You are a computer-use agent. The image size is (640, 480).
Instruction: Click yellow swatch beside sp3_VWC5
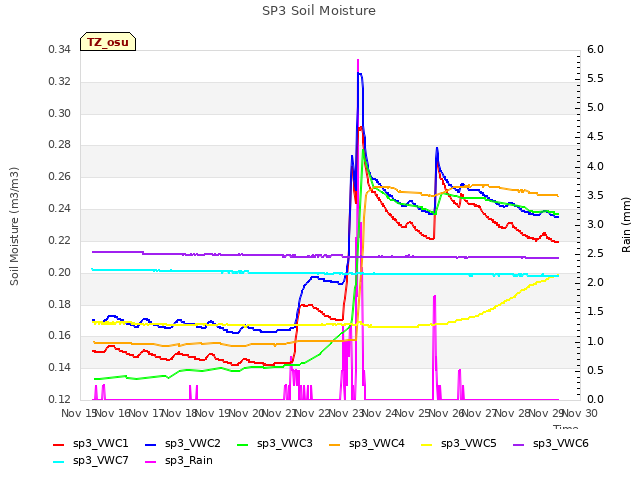(427, 444)
